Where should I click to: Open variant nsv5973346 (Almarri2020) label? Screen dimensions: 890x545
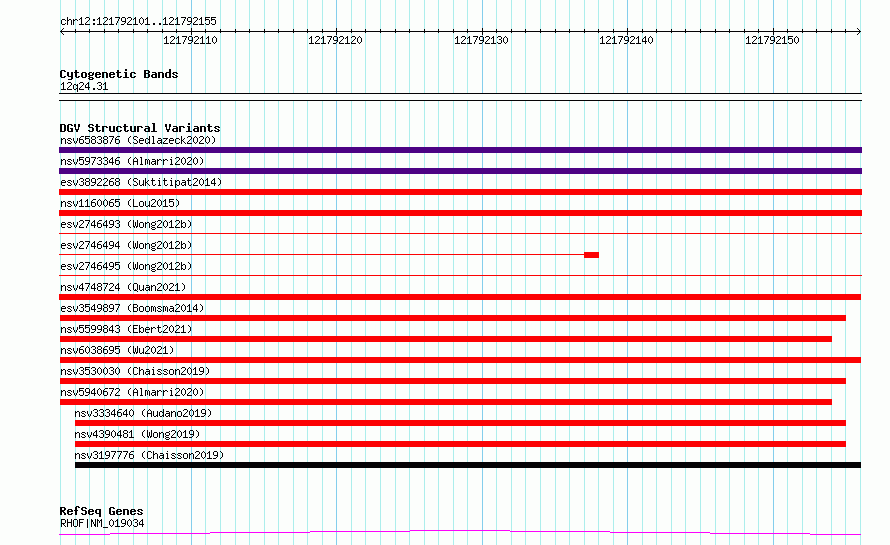(132, 161)
